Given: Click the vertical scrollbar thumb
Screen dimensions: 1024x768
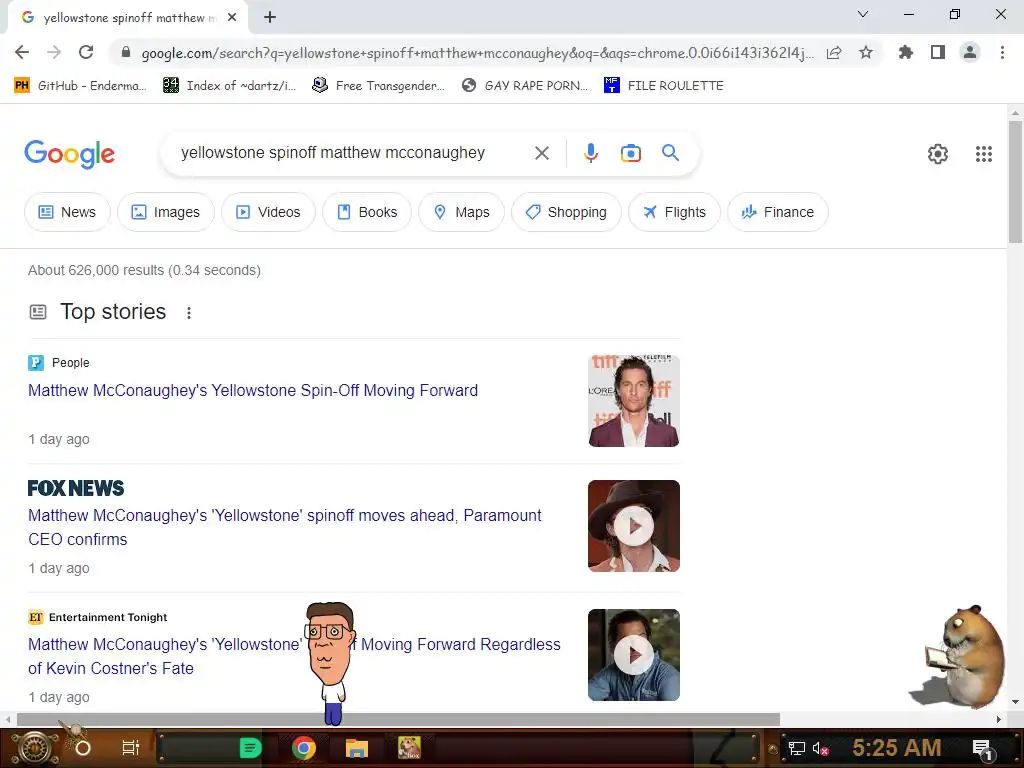Looking at the screenshot, I should click(x=1015, y=182).
